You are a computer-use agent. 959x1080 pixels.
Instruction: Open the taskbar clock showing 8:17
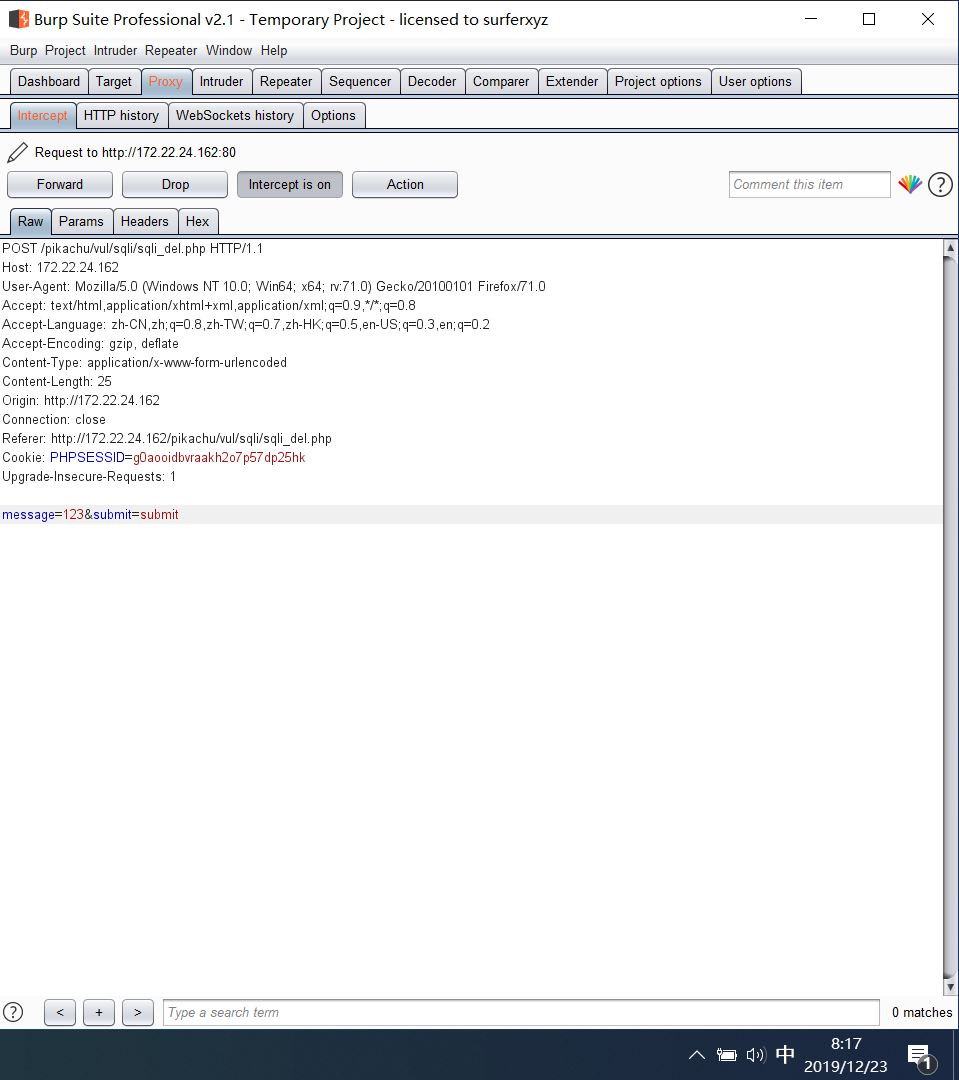[846, 1055]
